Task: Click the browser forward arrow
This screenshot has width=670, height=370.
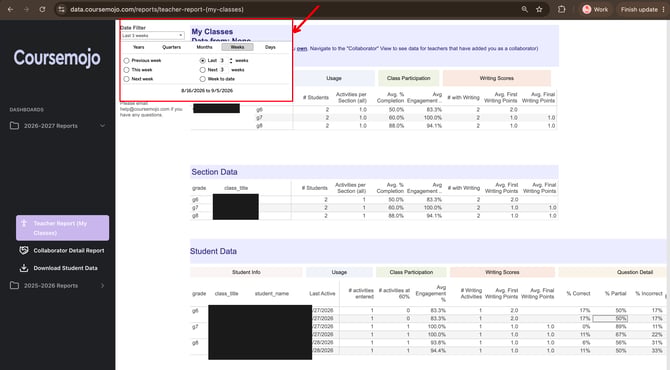Action: tap(26, 9)
